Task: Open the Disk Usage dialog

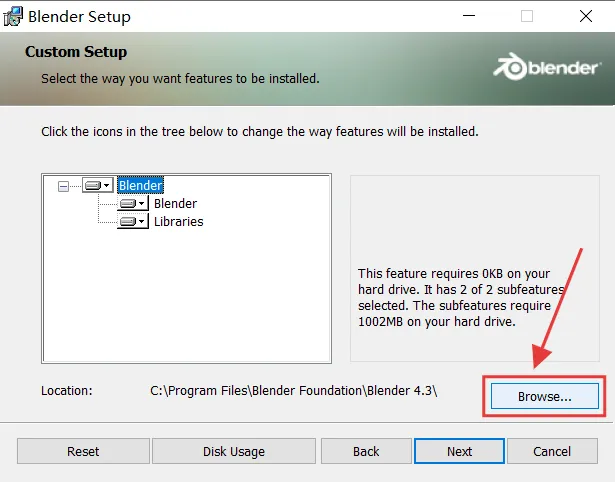Action: click(x=234, y=451)
